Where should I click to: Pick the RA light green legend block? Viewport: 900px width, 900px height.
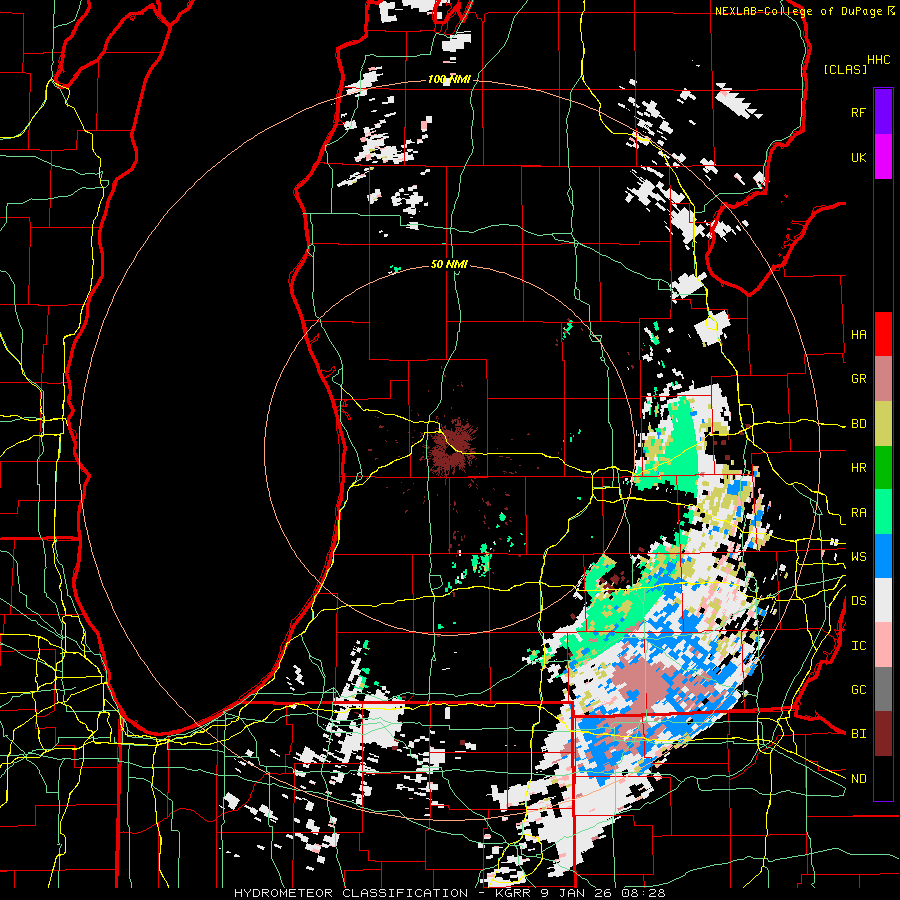[x=883, y=512]
